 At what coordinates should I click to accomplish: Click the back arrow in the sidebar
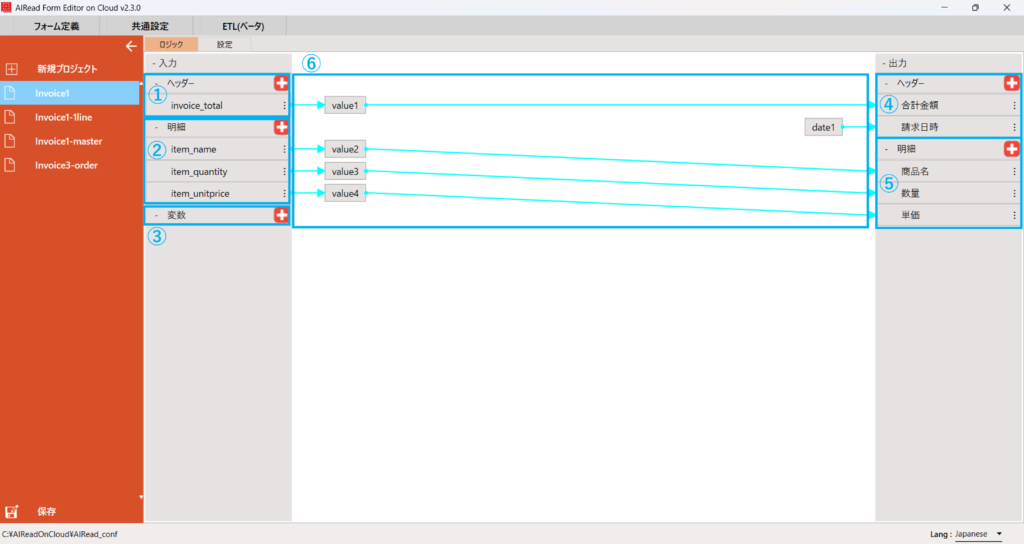[130, 46]
